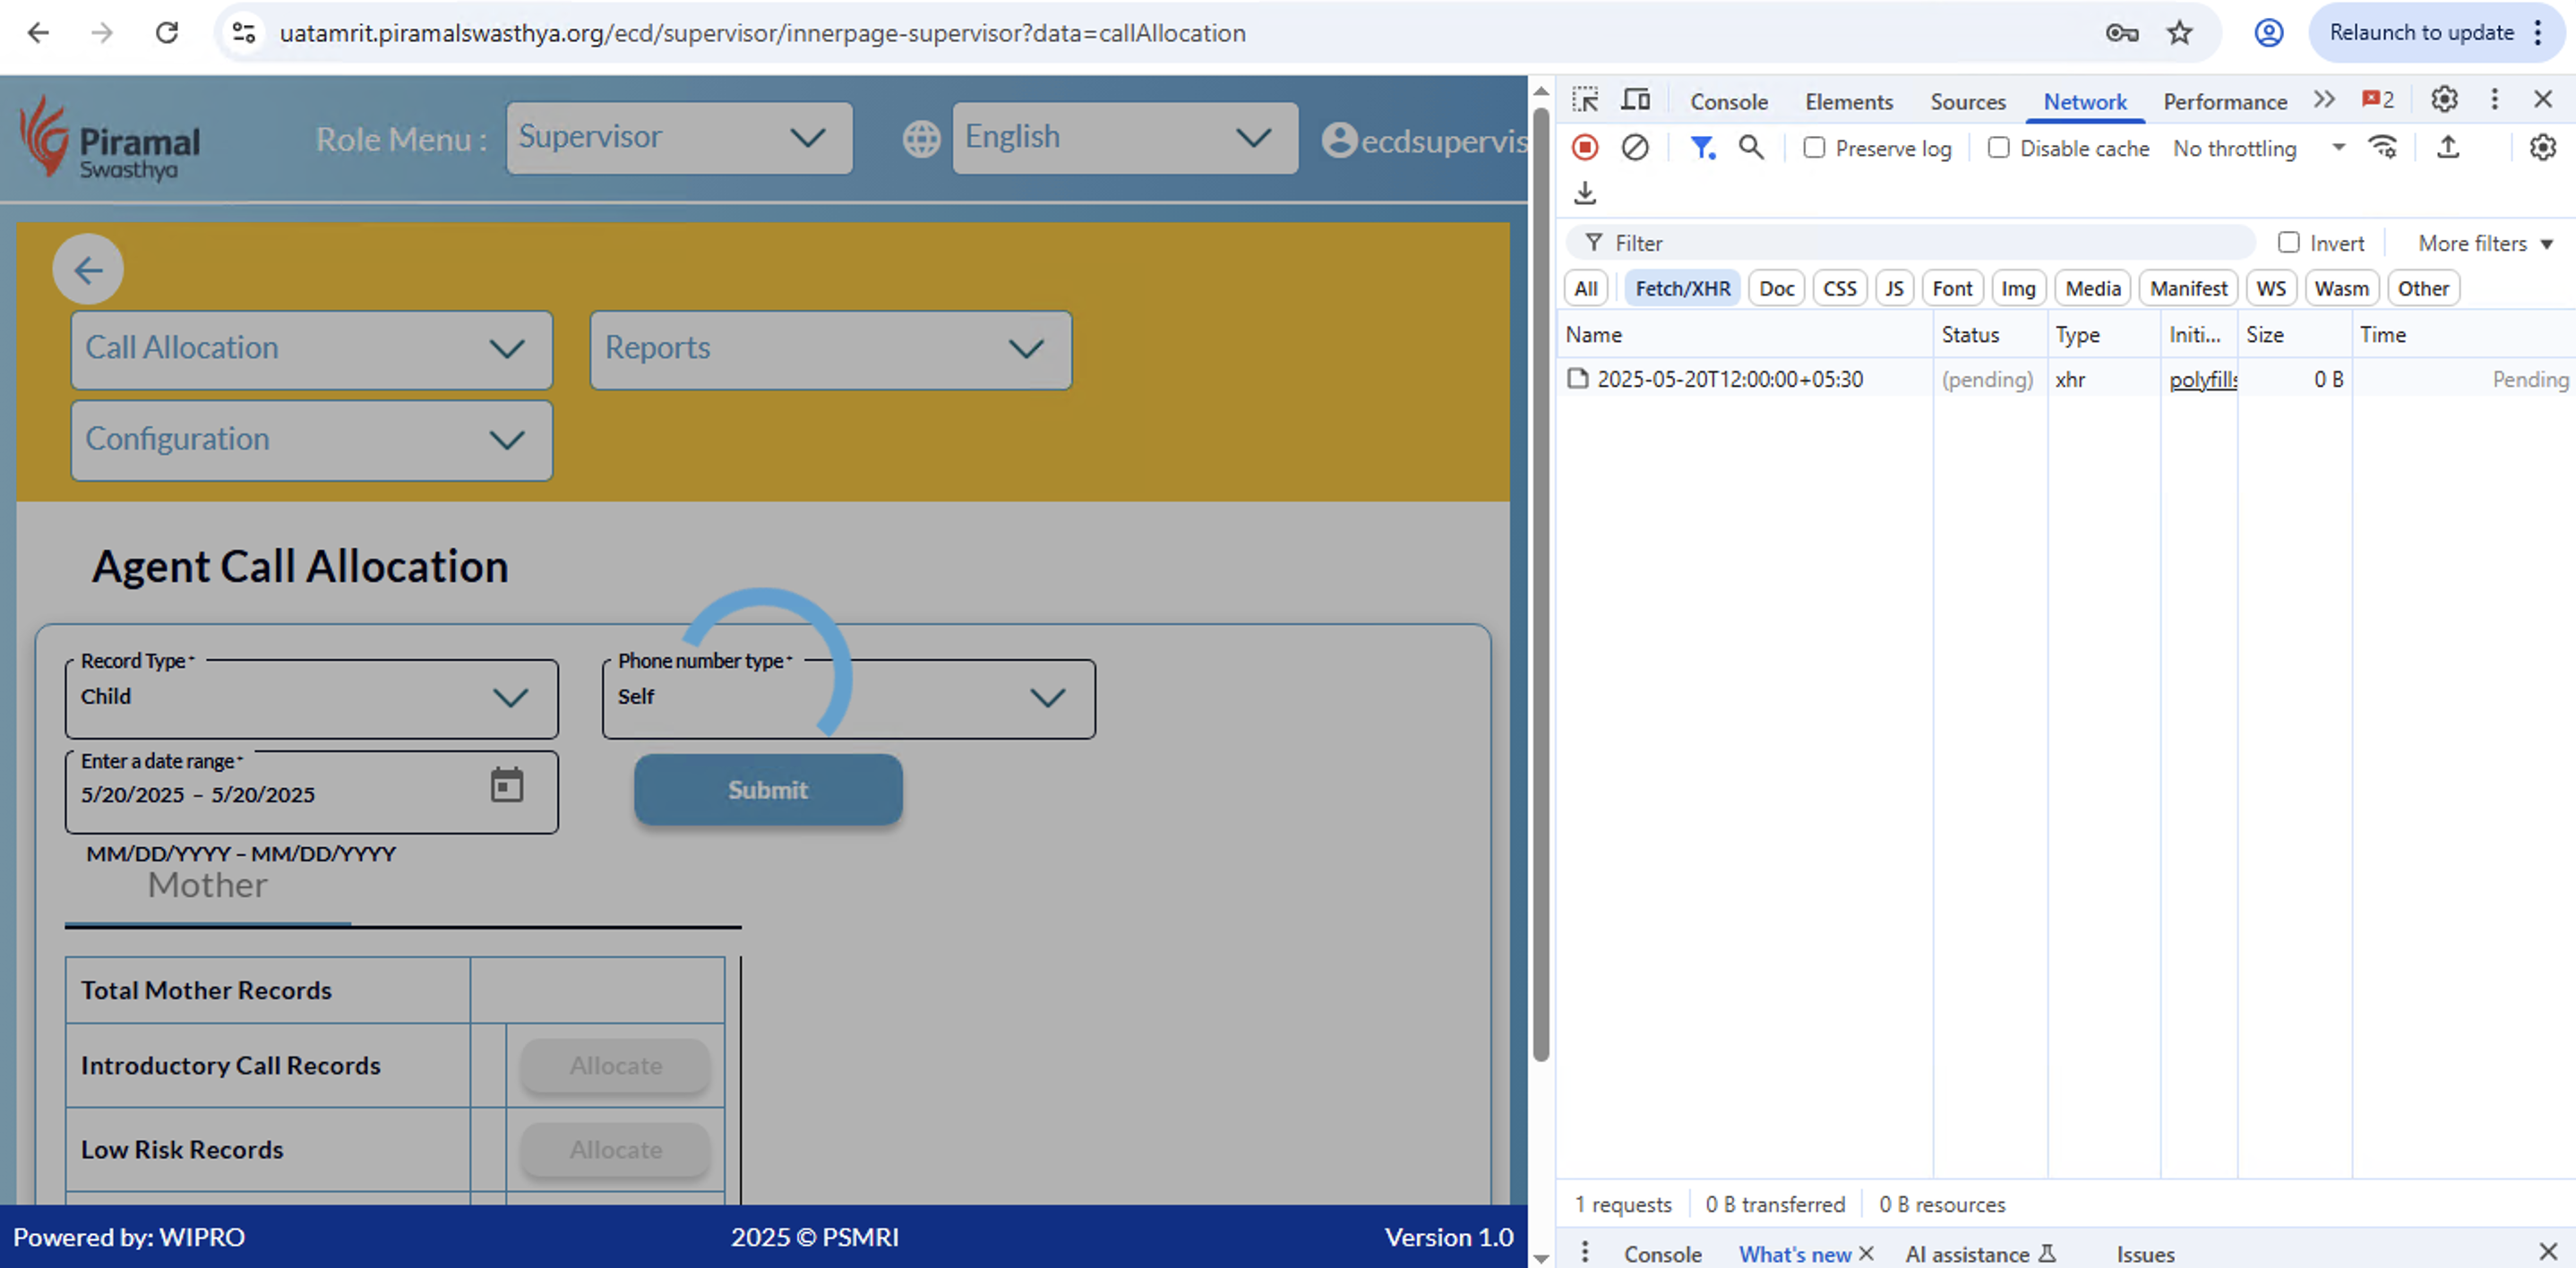This screenshot has width=2576, height=1268.
Task: Click the page vertical scrollbar thumb
Action: 1541,583
